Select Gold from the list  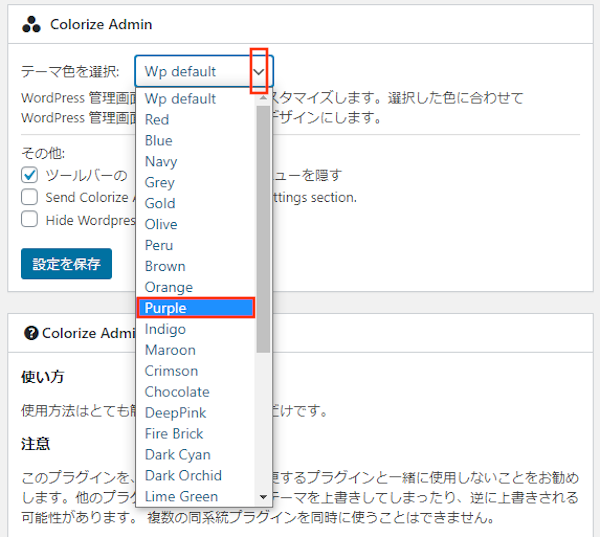point(196,203)
